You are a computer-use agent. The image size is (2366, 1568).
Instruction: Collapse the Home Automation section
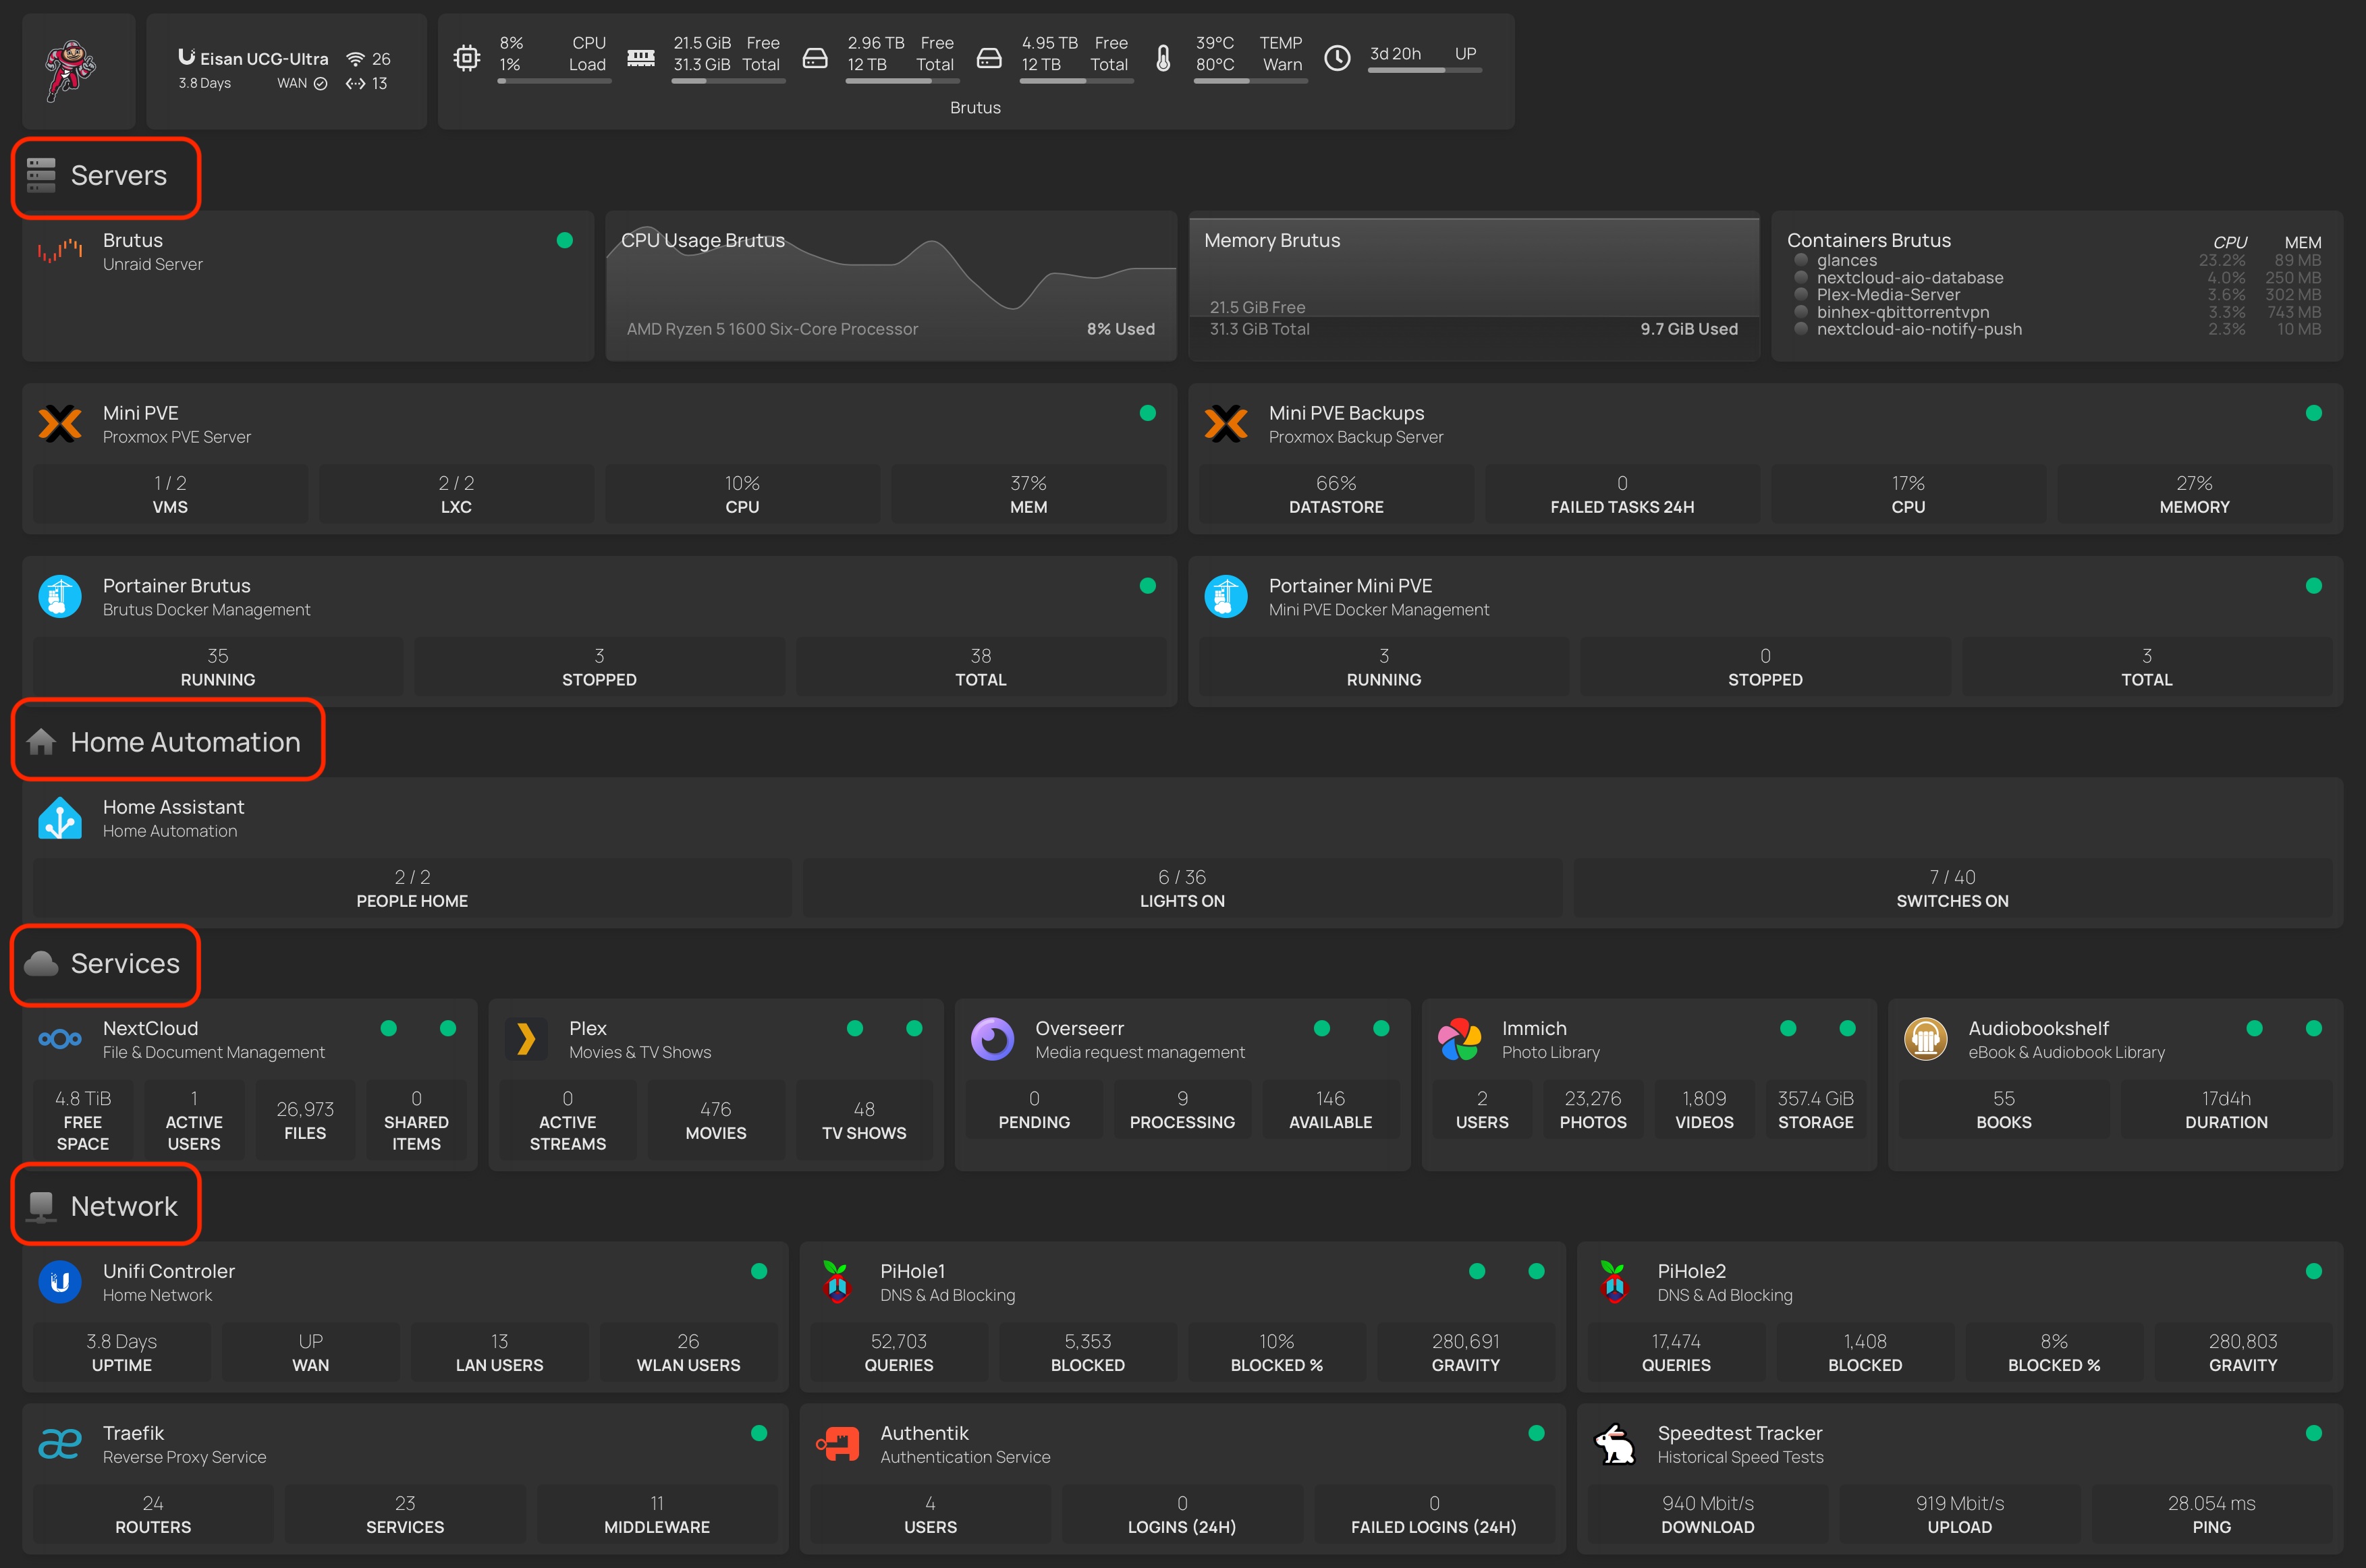pos(185,742)
